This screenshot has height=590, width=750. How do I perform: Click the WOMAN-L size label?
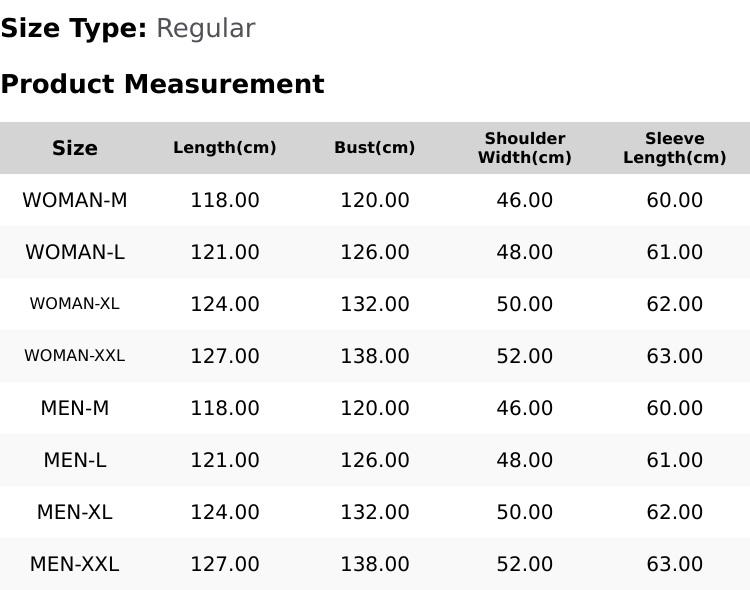[x=75, y=252]
